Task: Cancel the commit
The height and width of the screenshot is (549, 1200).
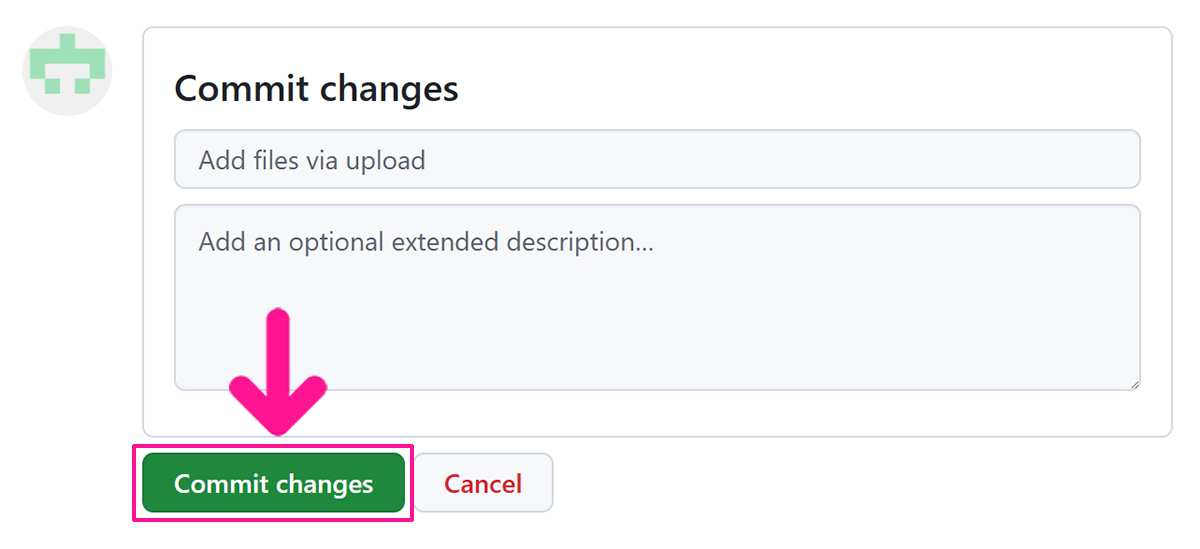Action: (483, 484)
